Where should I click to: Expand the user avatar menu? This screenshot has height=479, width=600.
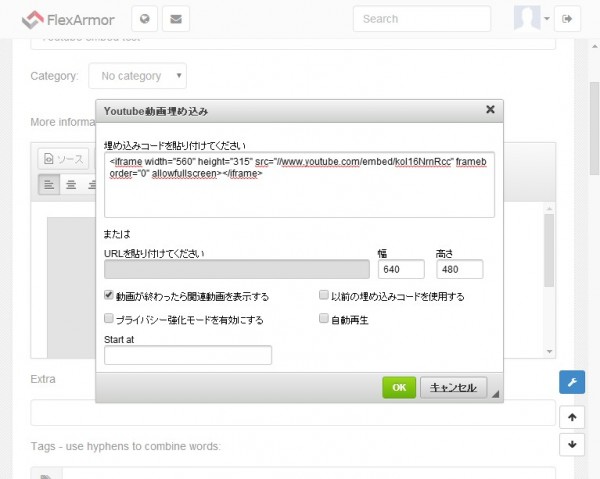tap(533, 19)
